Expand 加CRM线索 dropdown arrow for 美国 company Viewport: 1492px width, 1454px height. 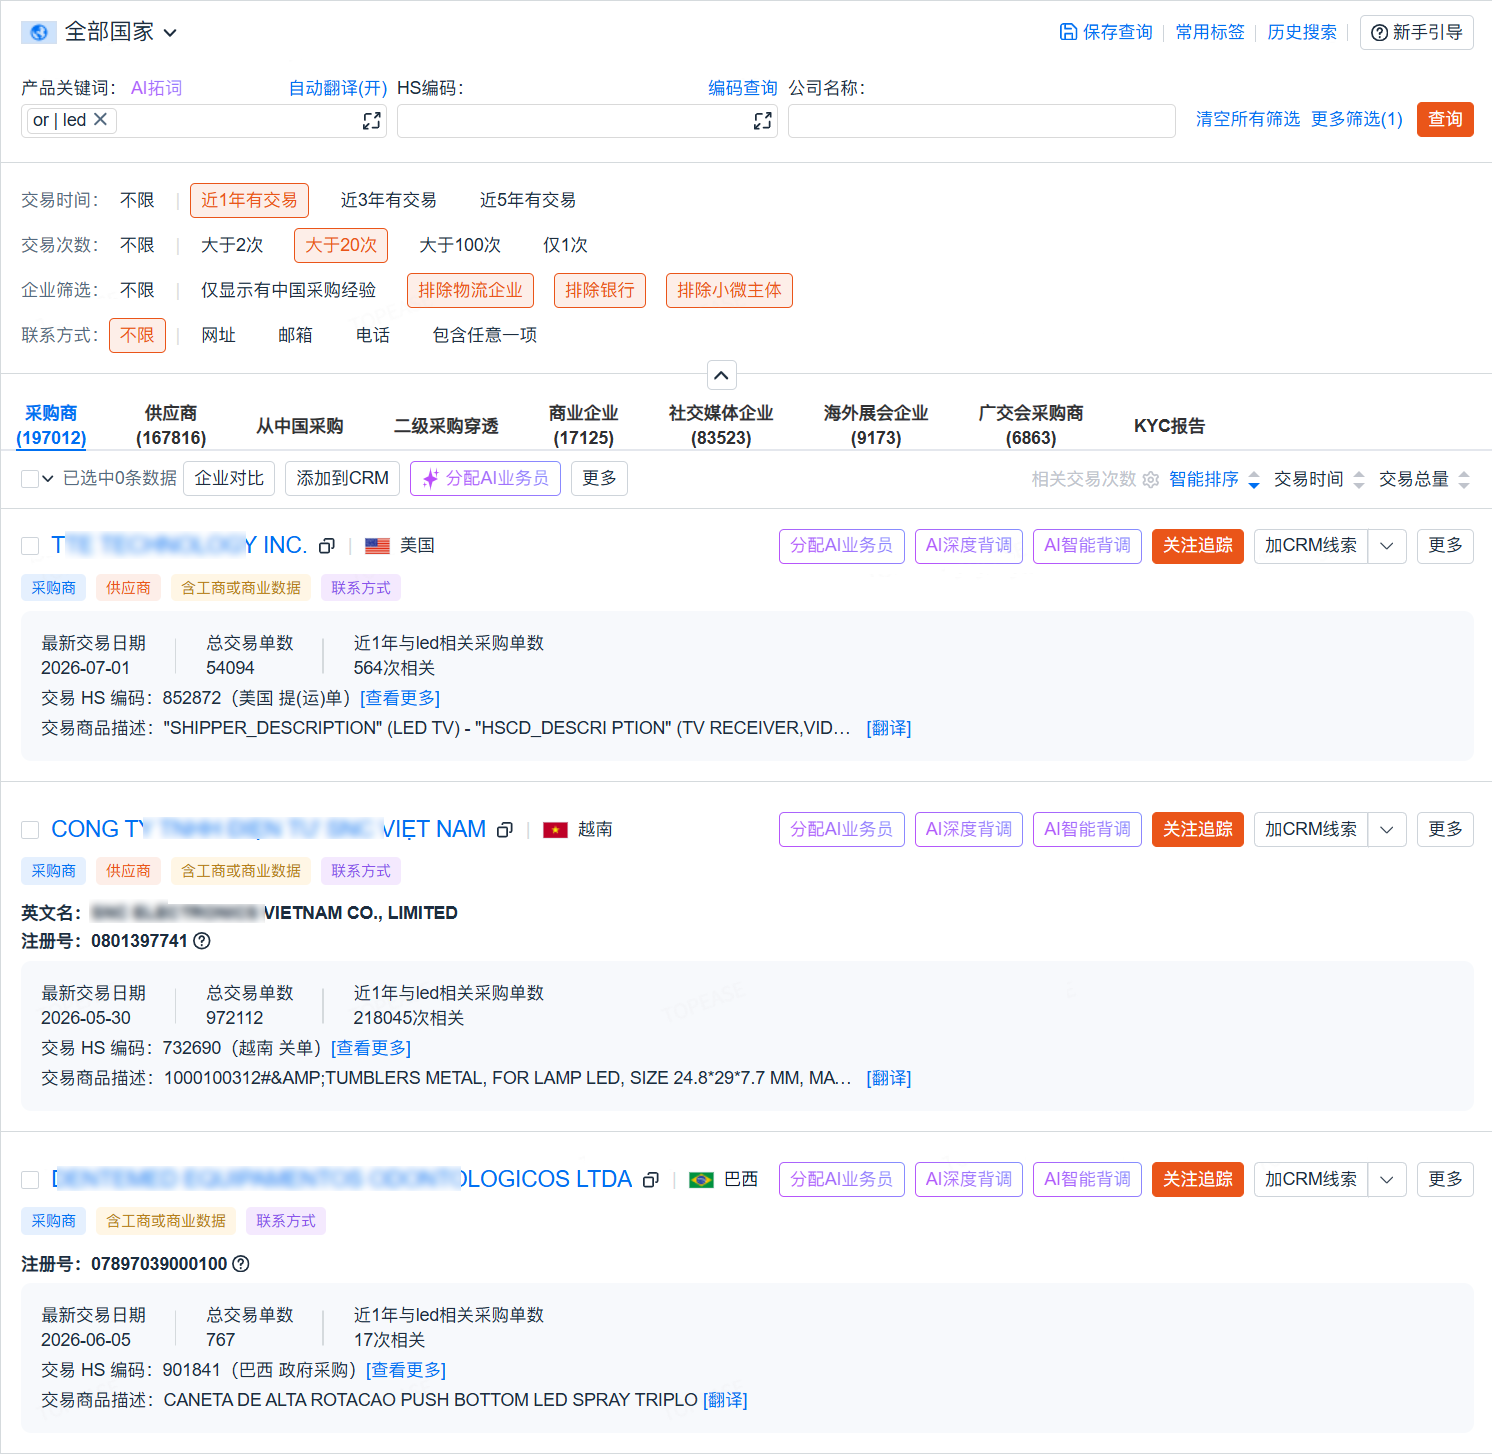click(1387, 546)
